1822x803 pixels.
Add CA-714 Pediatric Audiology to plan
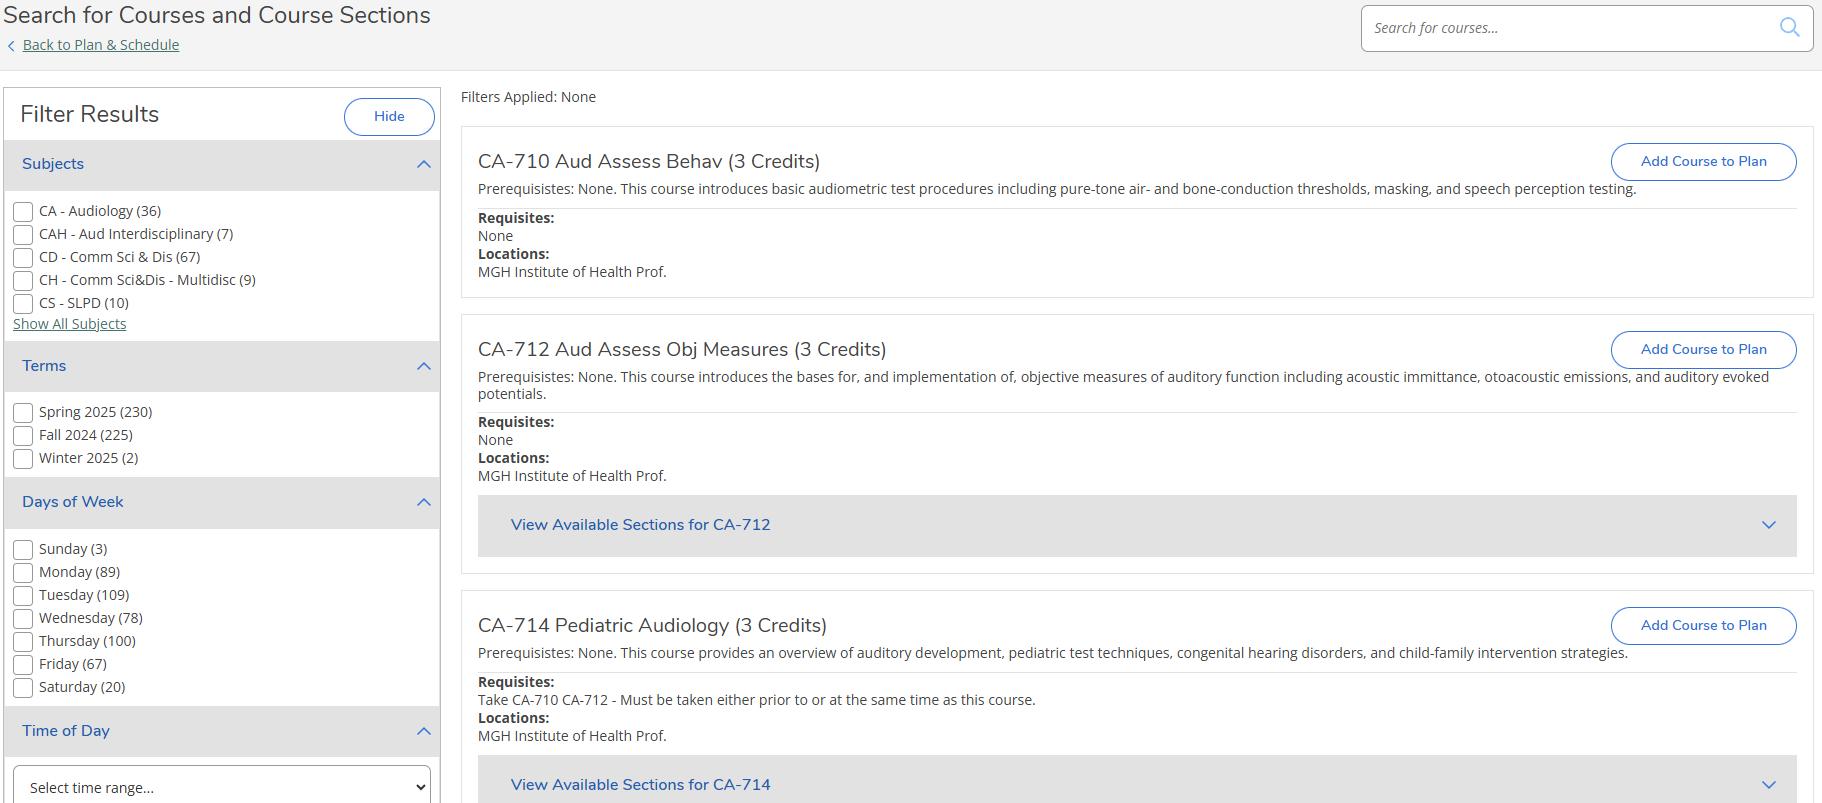tap(1703, 626)
